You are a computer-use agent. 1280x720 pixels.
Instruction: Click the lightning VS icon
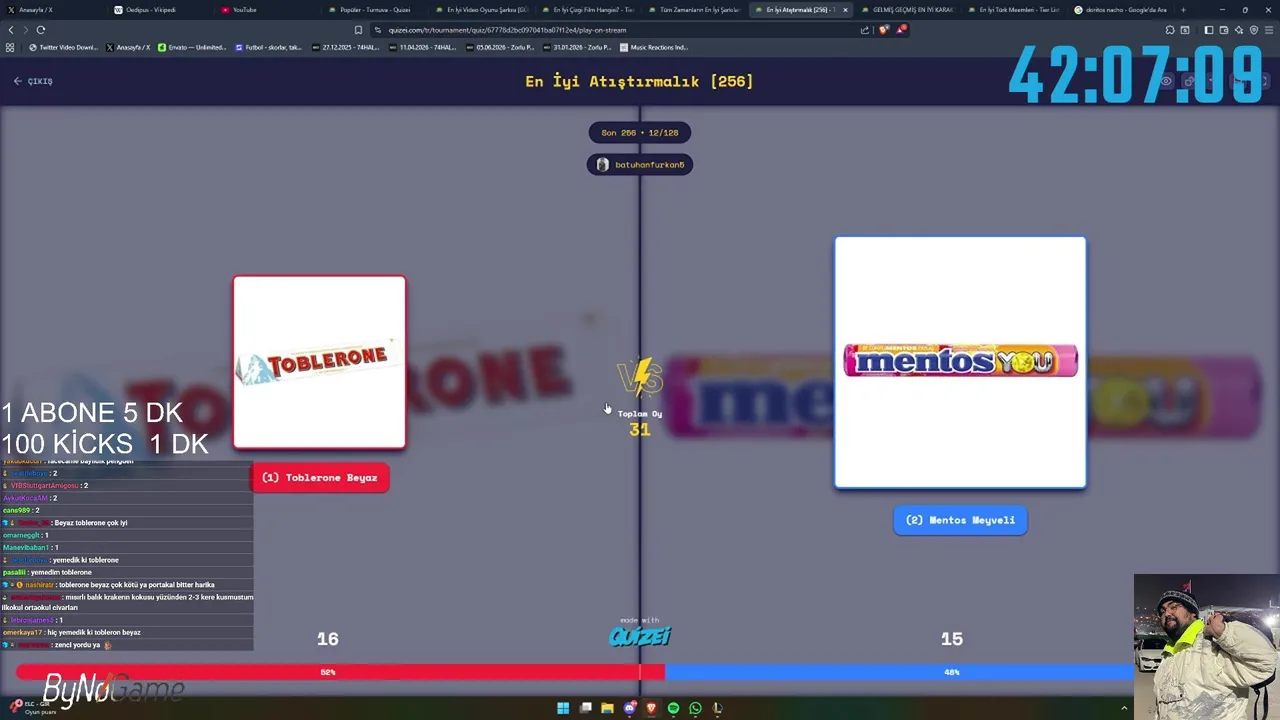tap(640, 378)
